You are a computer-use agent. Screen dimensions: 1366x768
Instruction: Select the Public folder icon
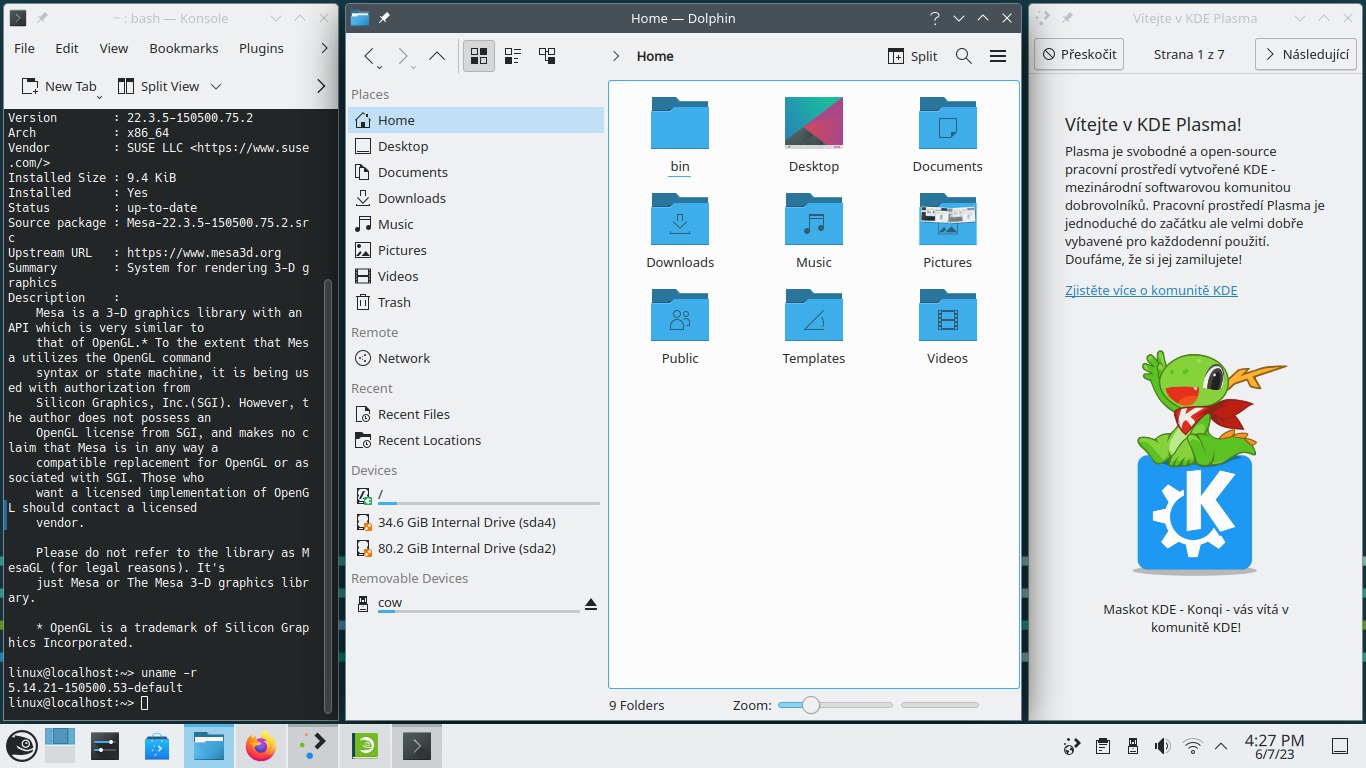tap(680, 315)
